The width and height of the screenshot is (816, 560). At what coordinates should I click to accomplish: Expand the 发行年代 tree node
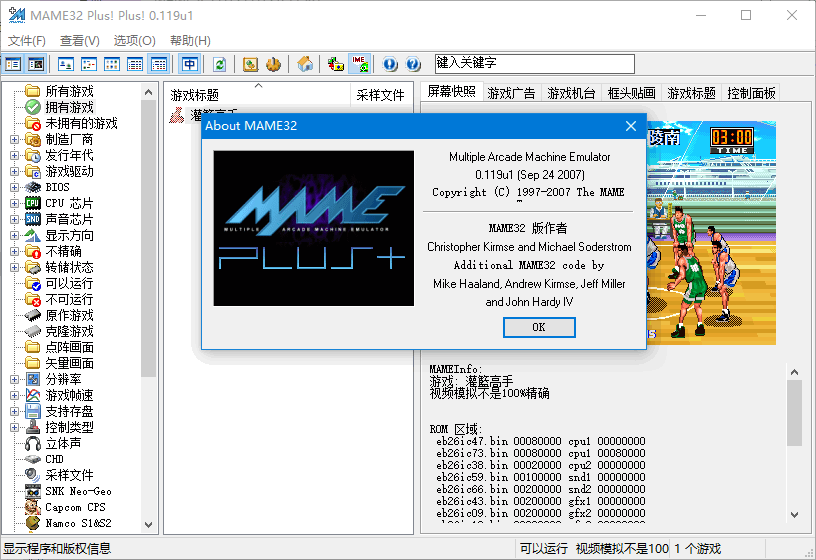click(x=15, y=156)
